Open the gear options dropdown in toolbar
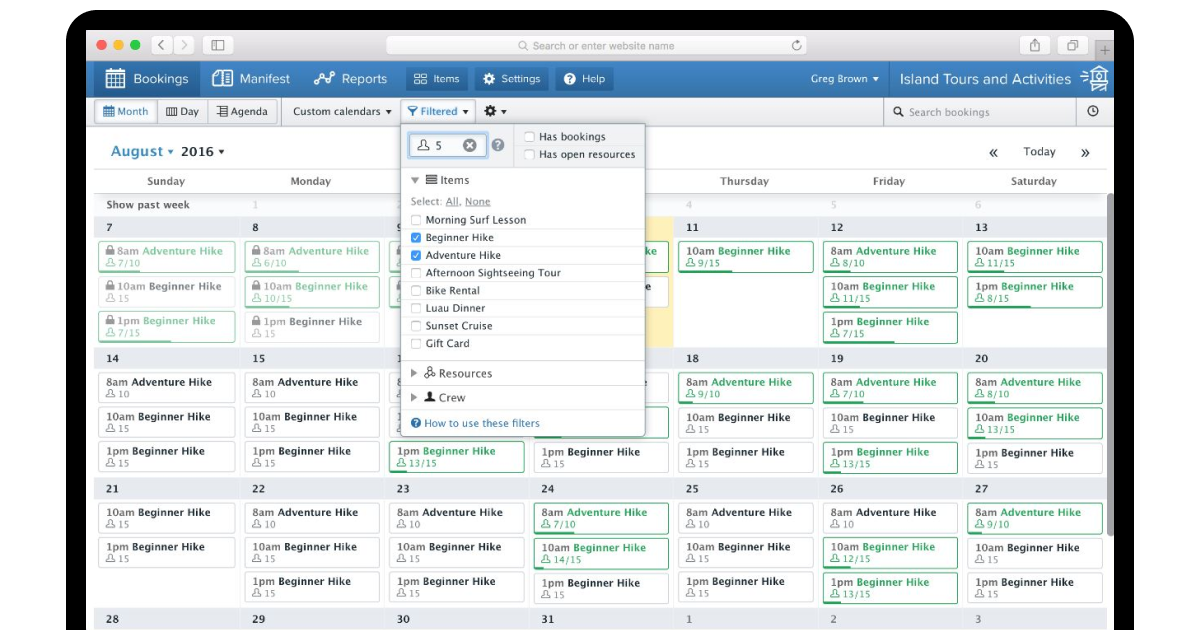This screenshot has width=1200, height=630. (x=495, y=112)
